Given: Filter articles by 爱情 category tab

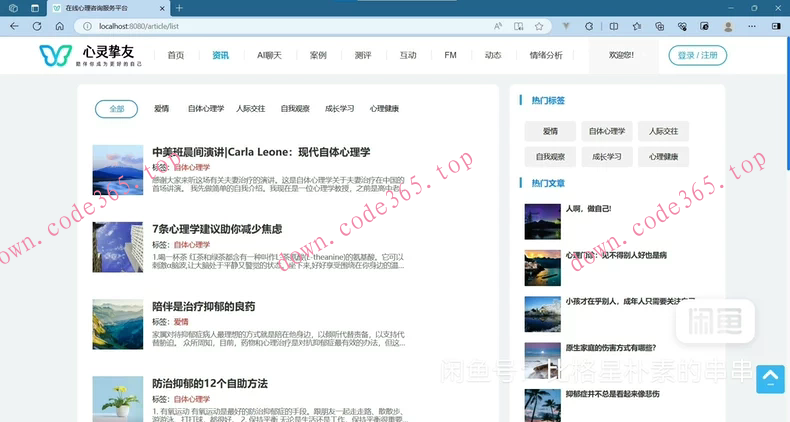Looking at the screenshot, I should pos(162,109).
